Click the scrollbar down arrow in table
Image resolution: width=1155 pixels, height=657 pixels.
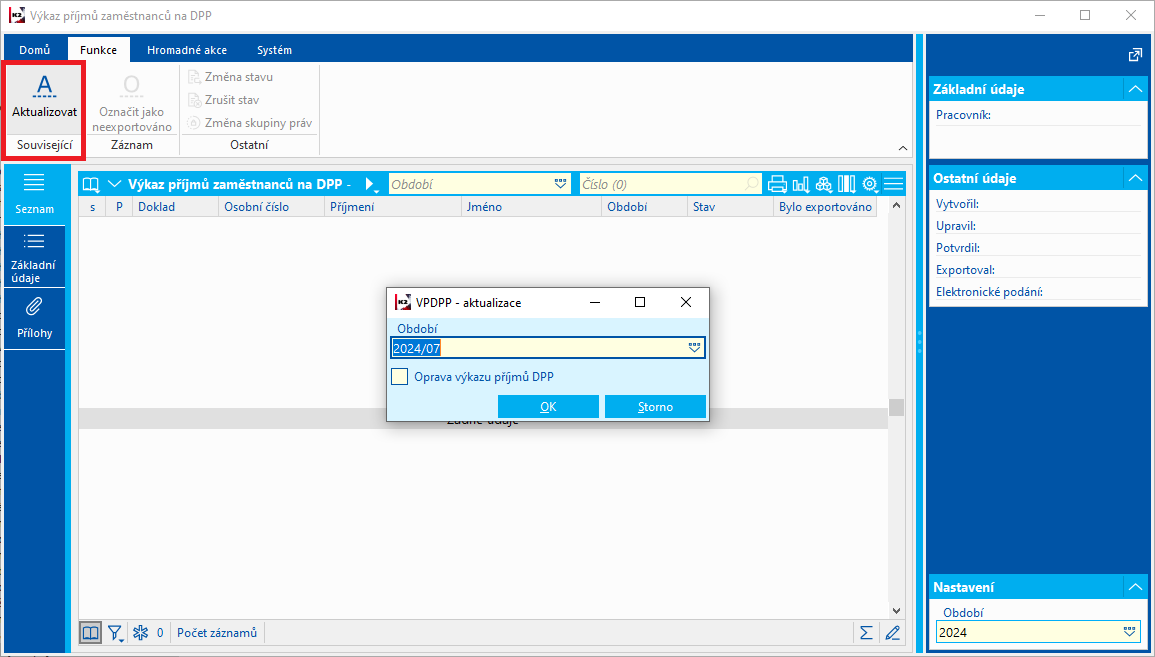[x=896, y=611]
